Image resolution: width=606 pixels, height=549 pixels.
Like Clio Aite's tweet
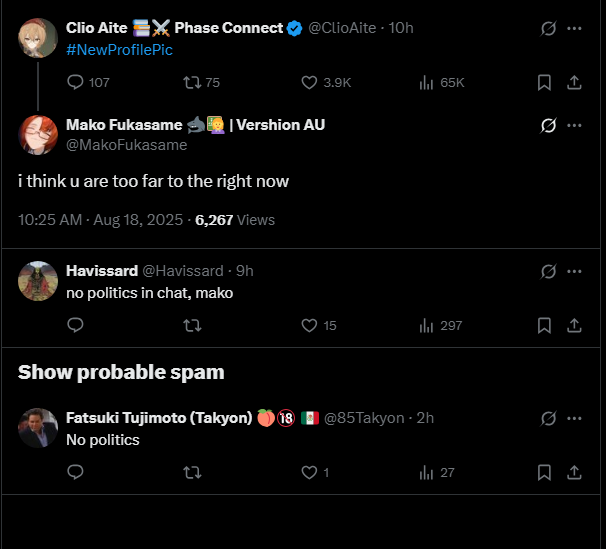click(309, 82)
